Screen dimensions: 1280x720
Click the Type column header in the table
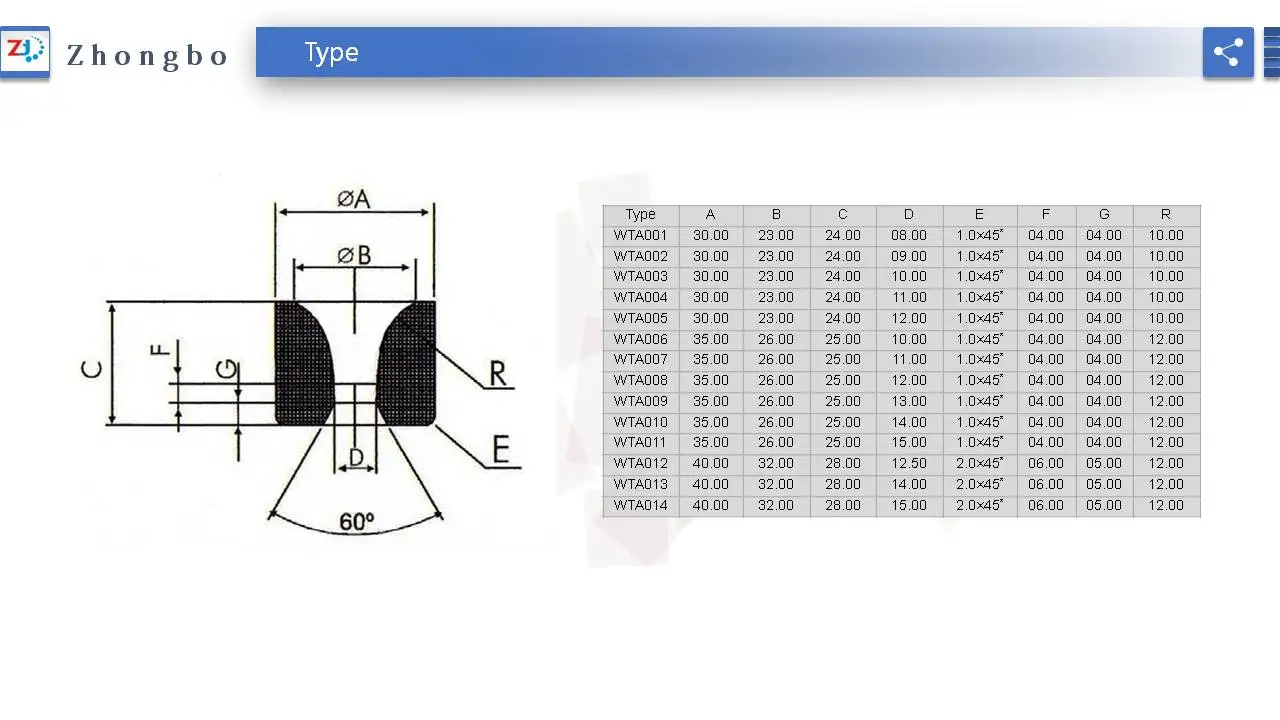point(640,214)
